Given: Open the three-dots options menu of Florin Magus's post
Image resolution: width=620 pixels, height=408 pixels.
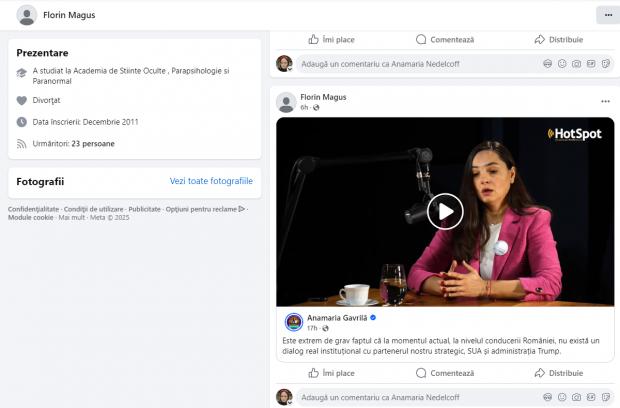Looking at the screenshot, I should pos(605,101).
